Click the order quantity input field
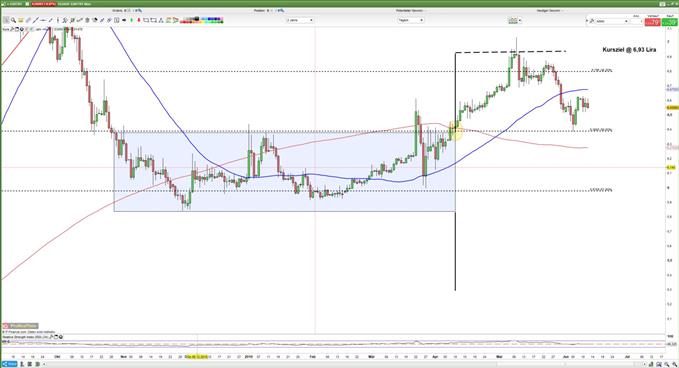Screen dimensions: 679x368 pos(636,21)
